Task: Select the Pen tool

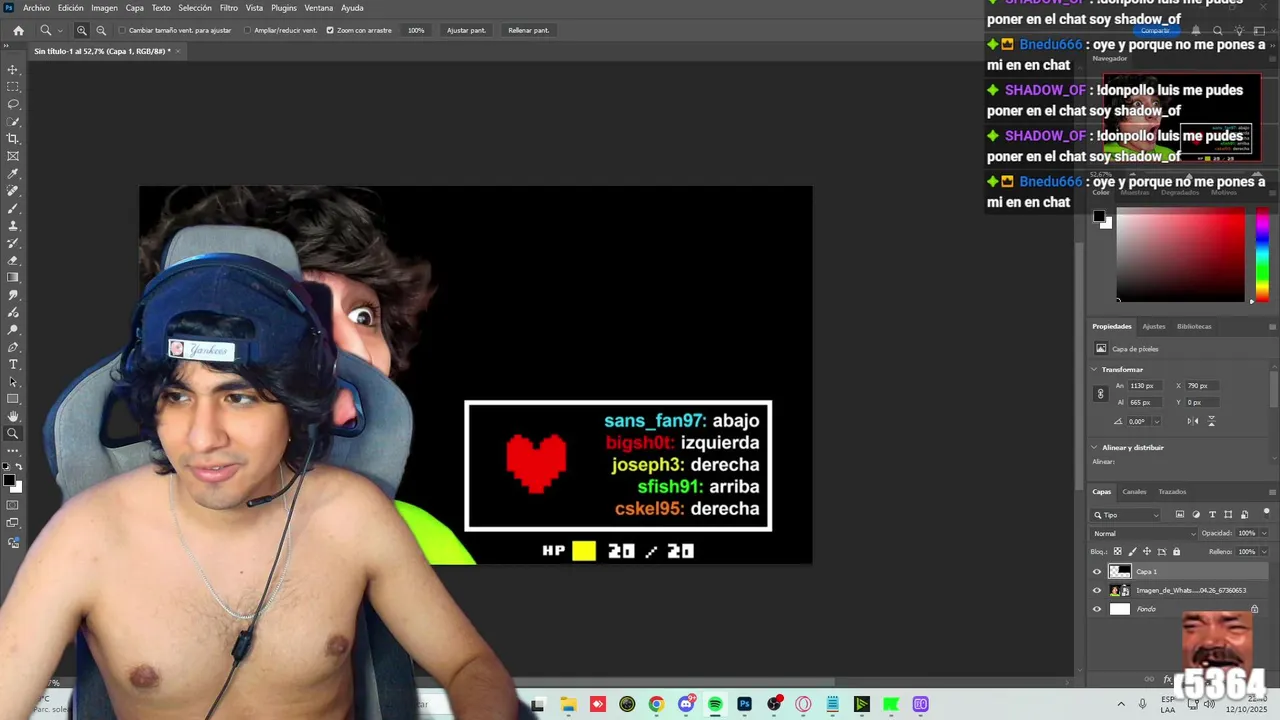Action: click(13, 347)
